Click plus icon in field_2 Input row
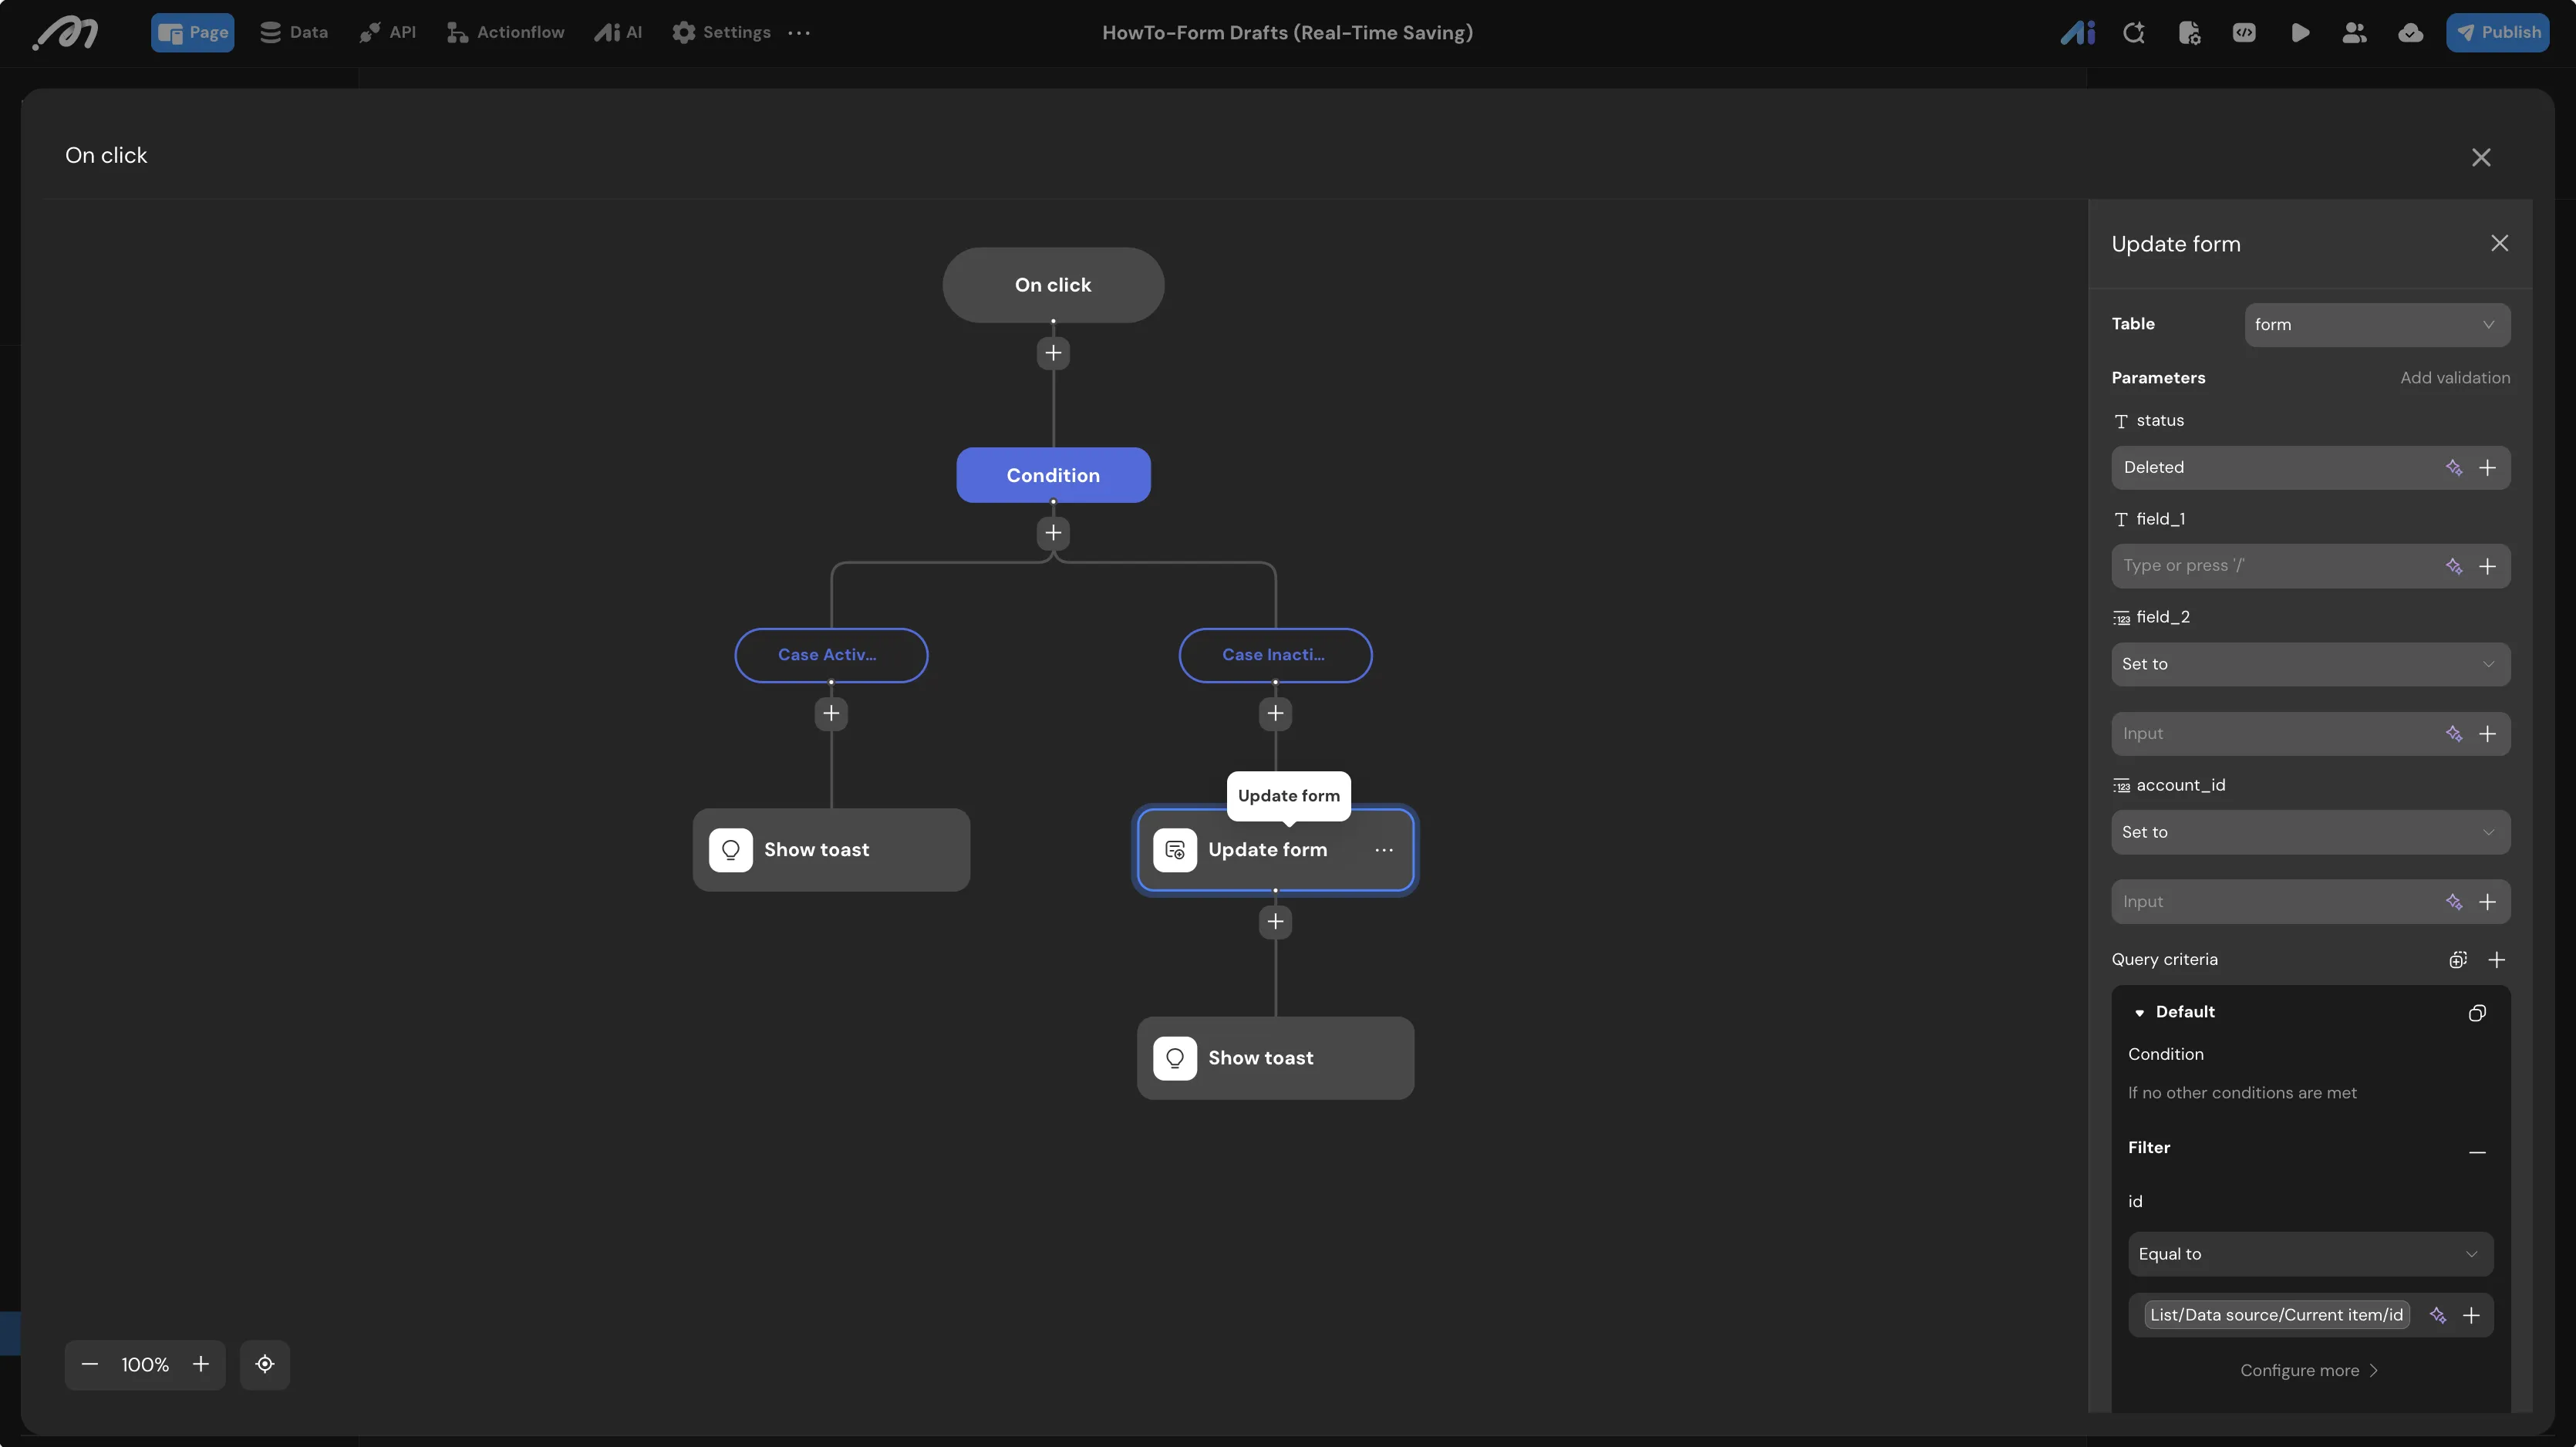 (2488, 734)
